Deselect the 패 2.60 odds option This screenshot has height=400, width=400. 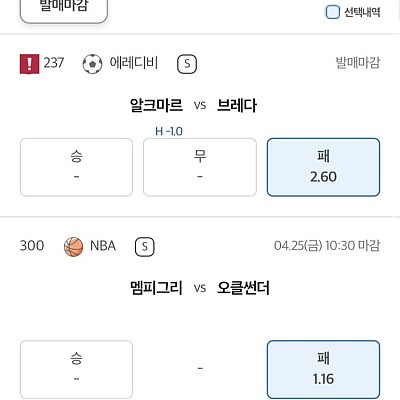coord(323,167)
